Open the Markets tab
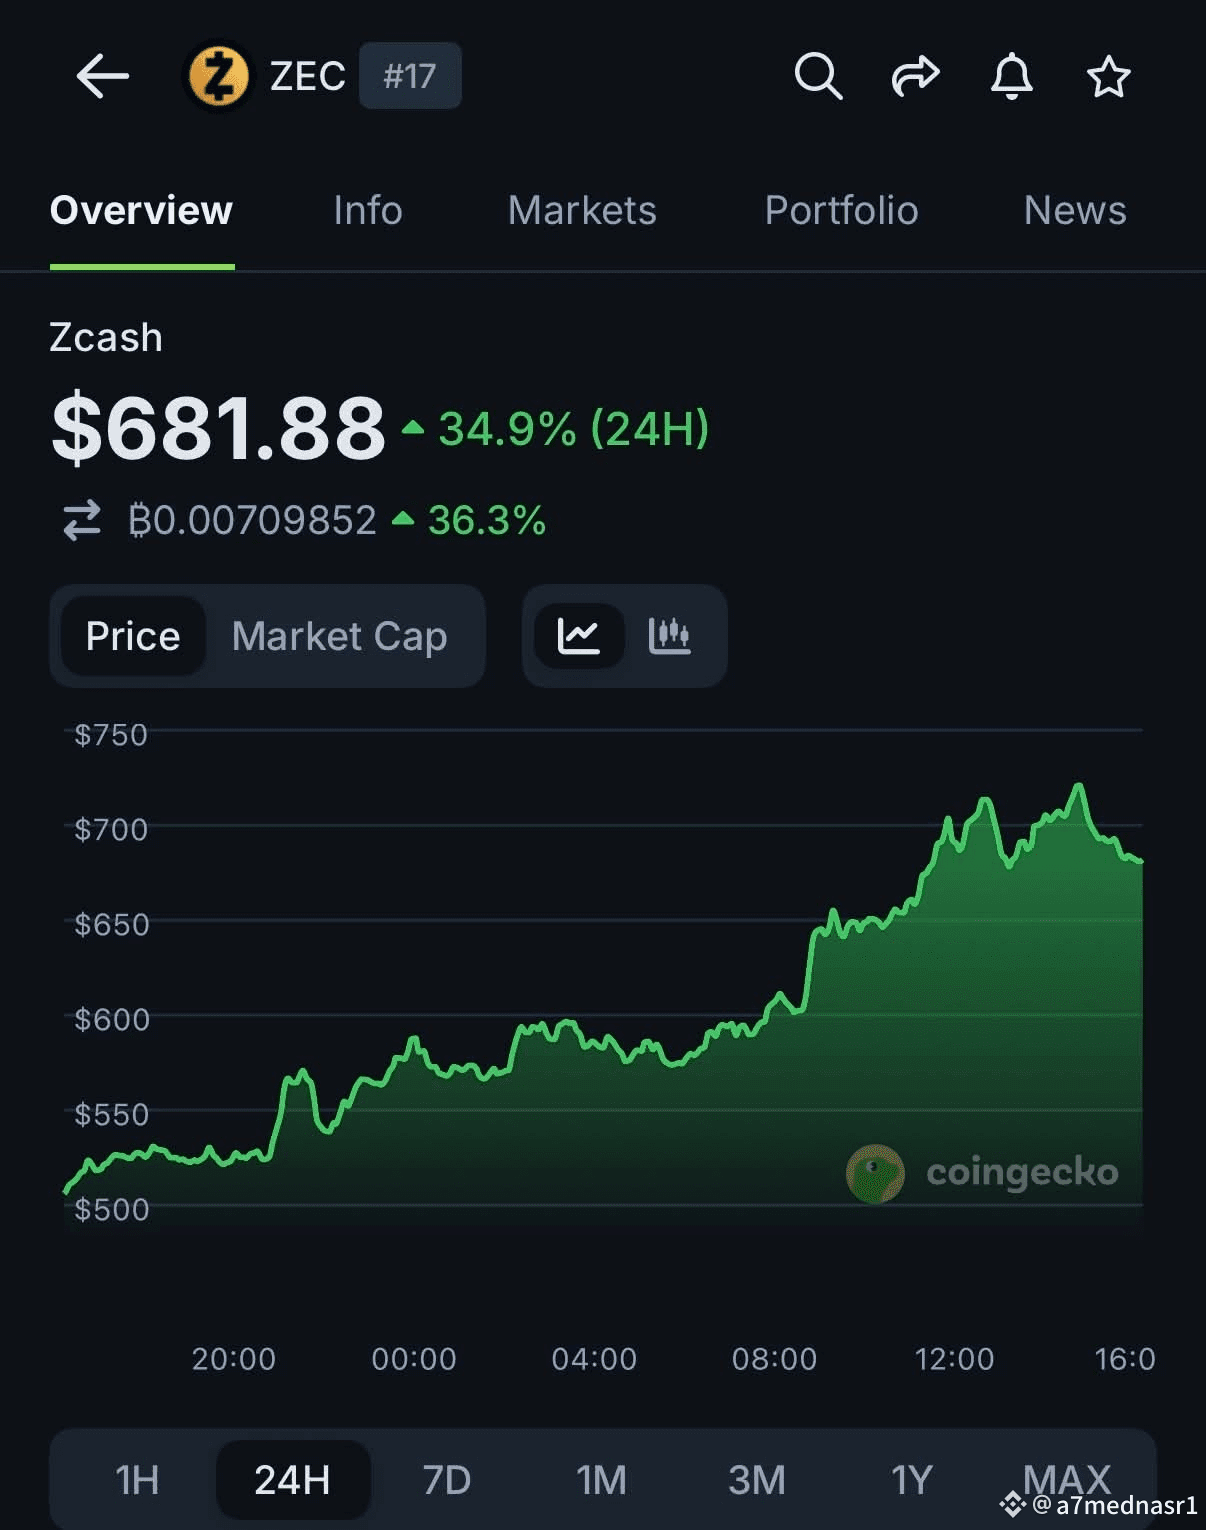 pyautogui.click(x=582, y=211)
